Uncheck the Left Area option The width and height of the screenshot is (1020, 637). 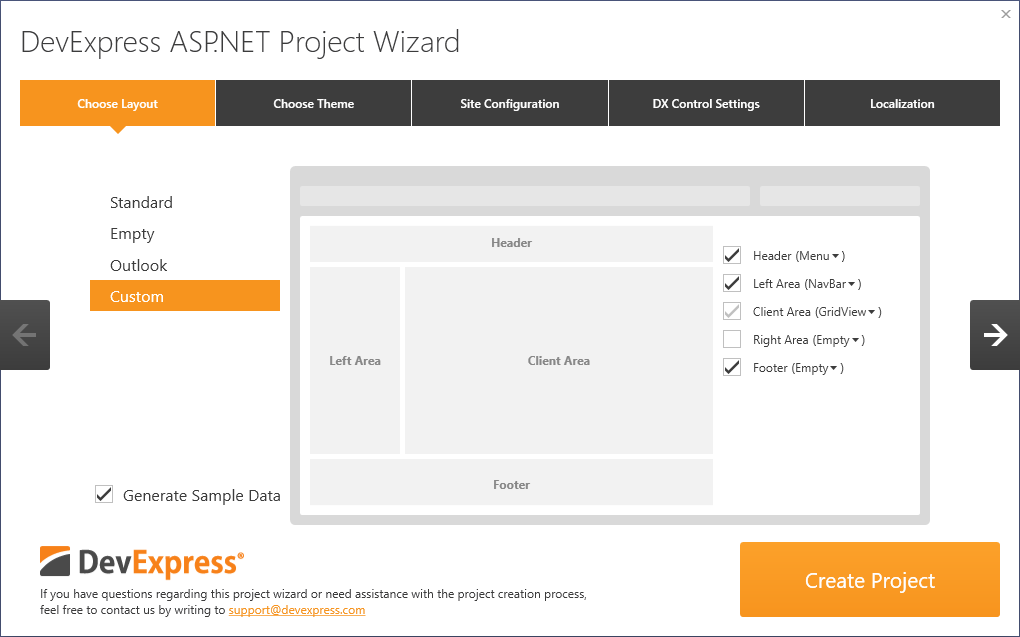coord(731,282)
